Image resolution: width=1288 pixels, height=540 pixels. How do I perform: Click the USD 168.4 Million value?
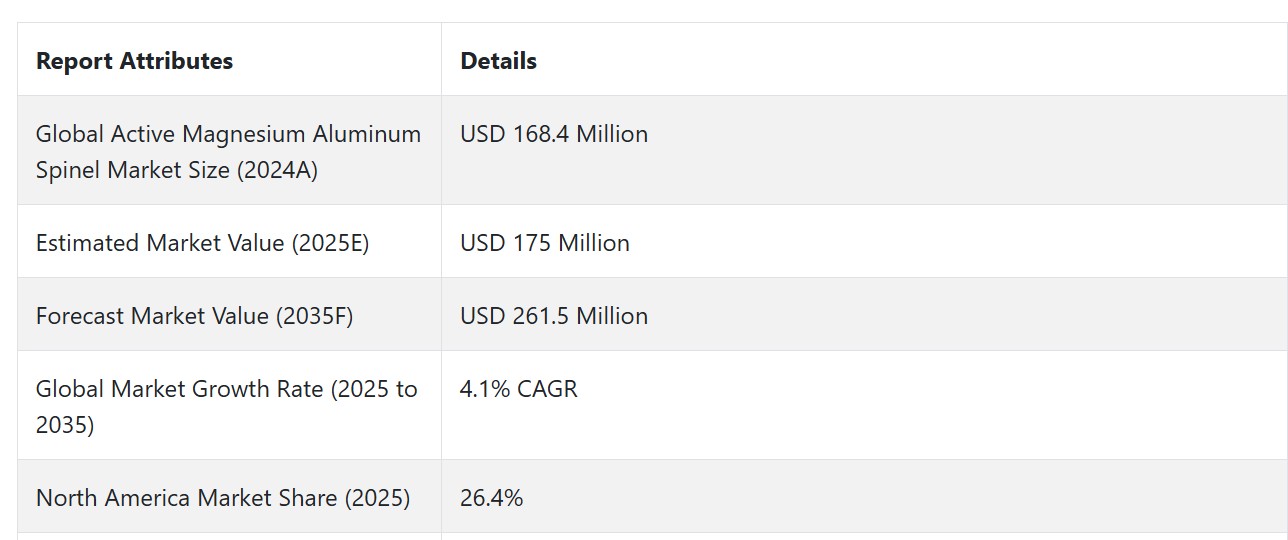[x=554, y=134]
